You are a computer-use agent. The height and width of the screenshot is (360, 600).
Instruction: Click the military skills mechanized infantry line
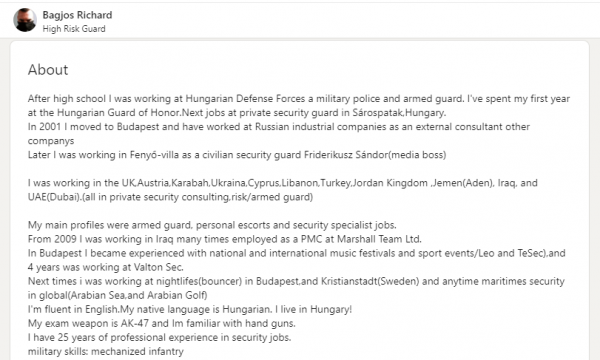pos(106,351)
